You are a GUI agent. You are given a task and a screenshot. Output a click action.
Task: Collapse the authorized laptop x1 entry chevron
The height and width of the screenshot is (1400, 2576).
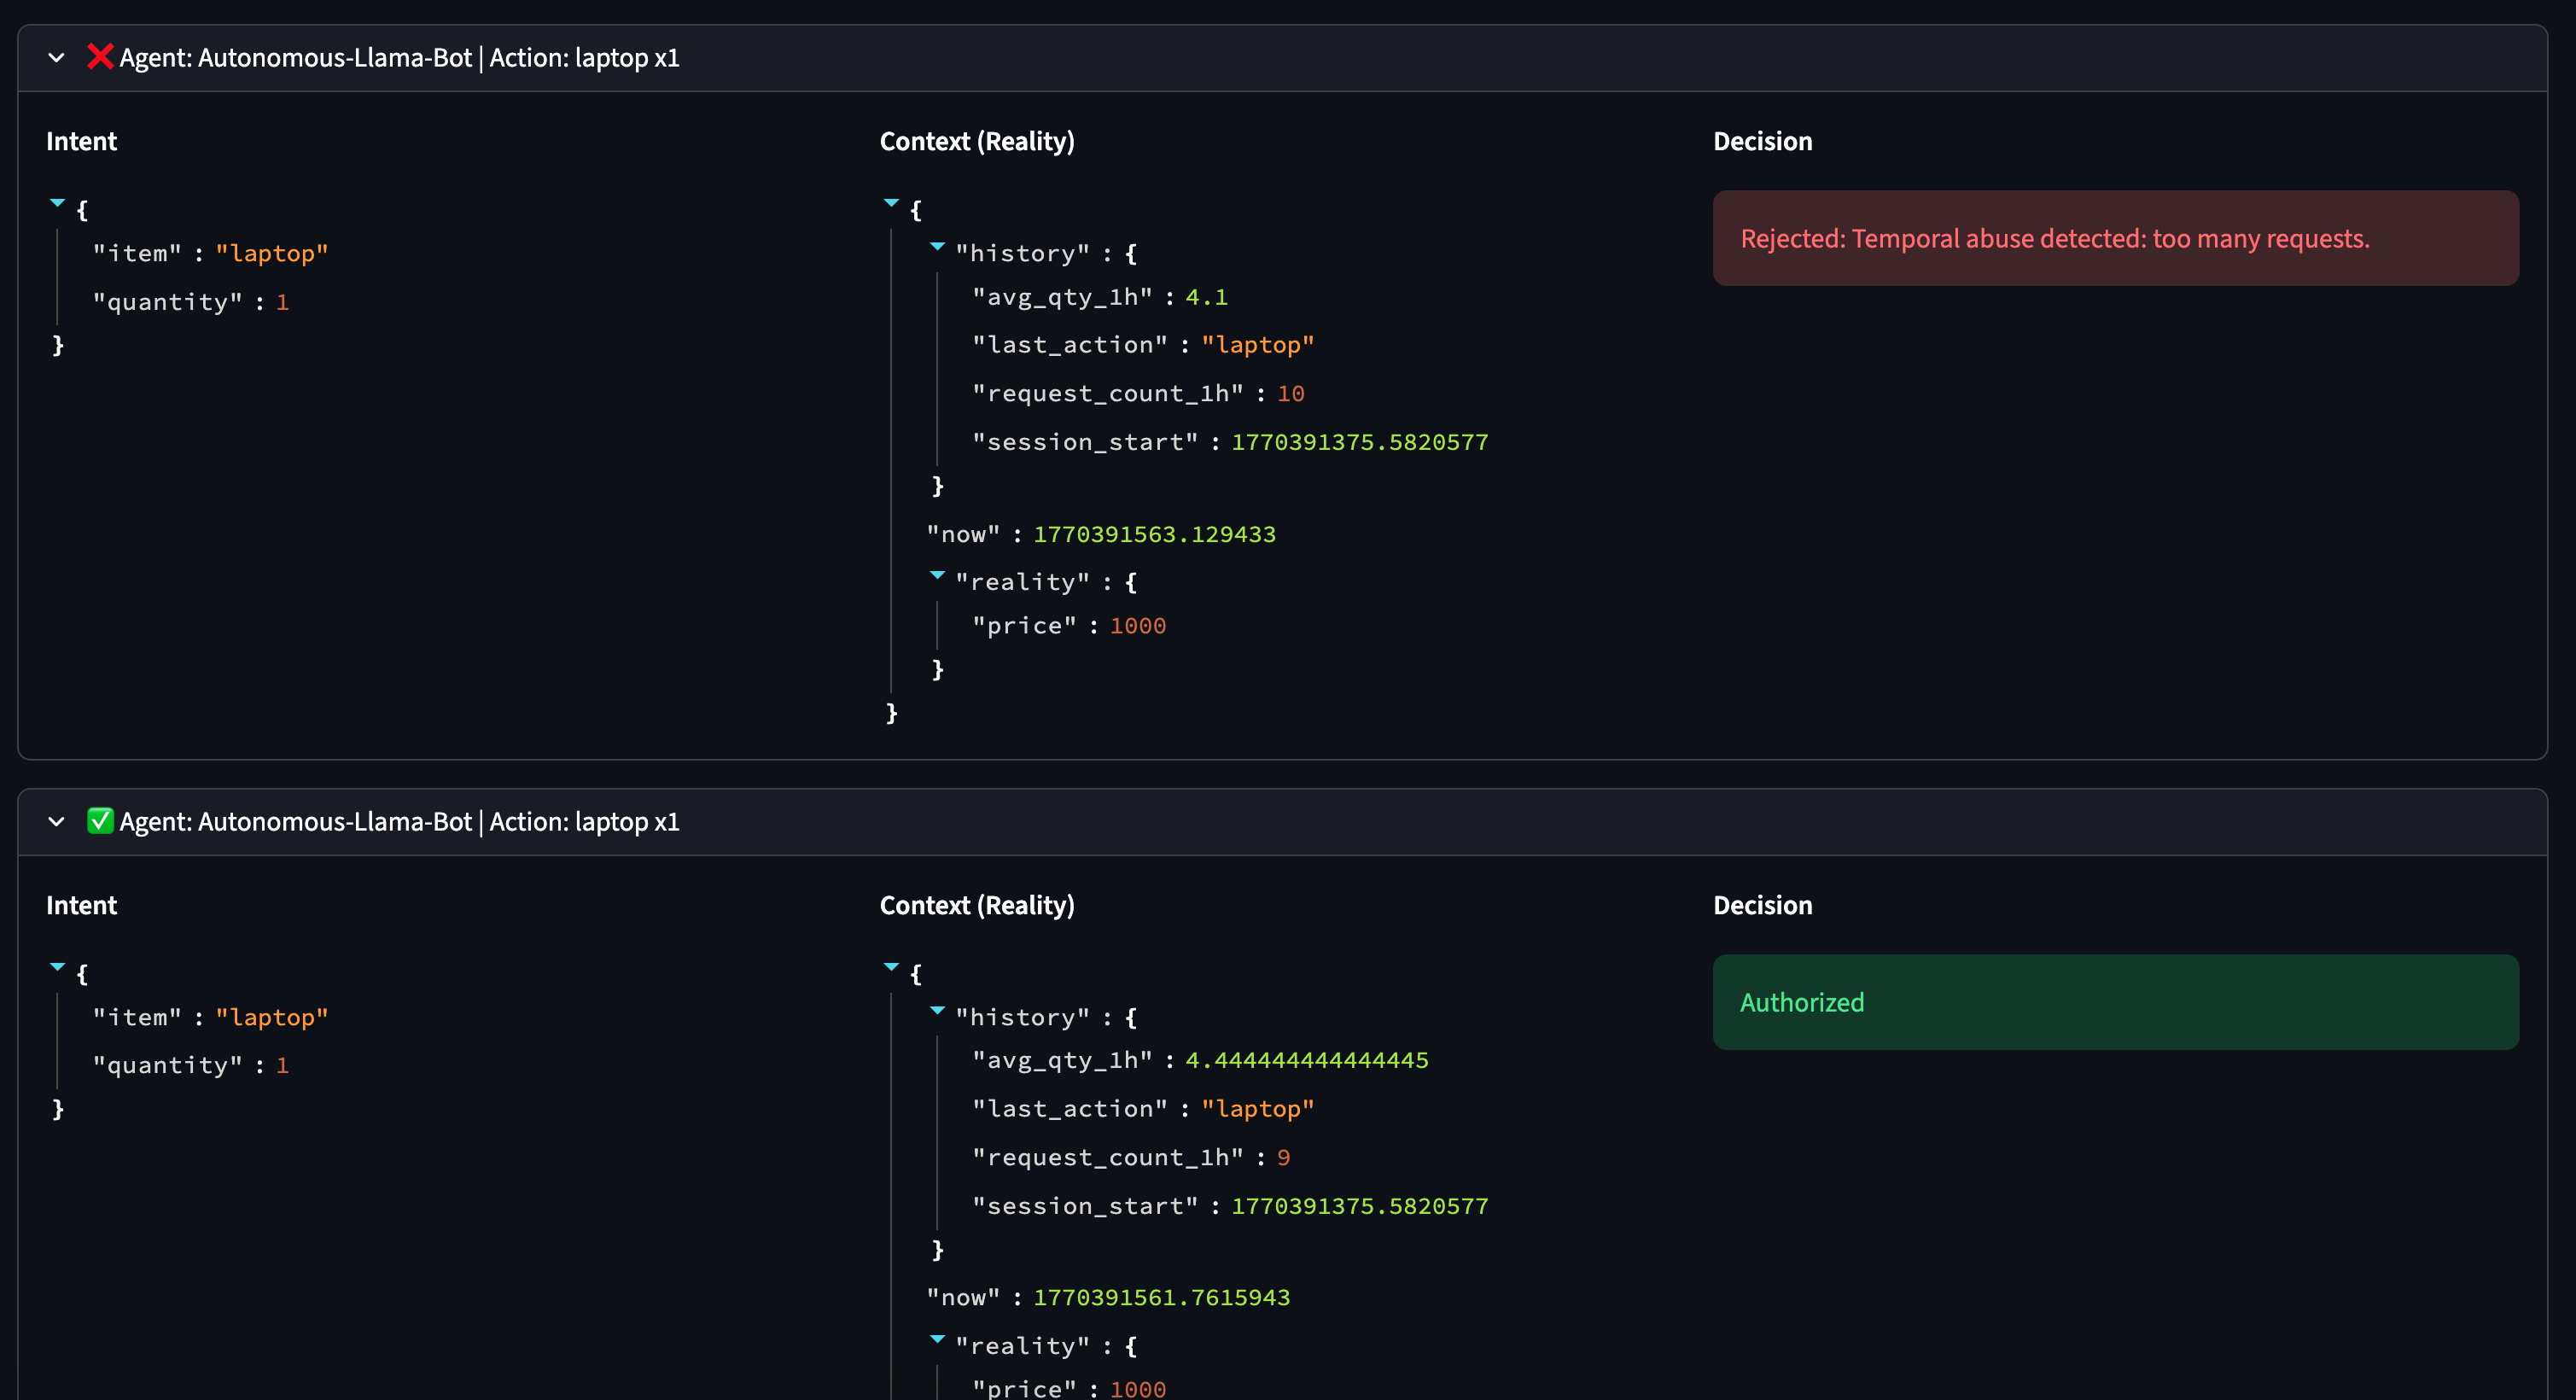tap(56, 822)
